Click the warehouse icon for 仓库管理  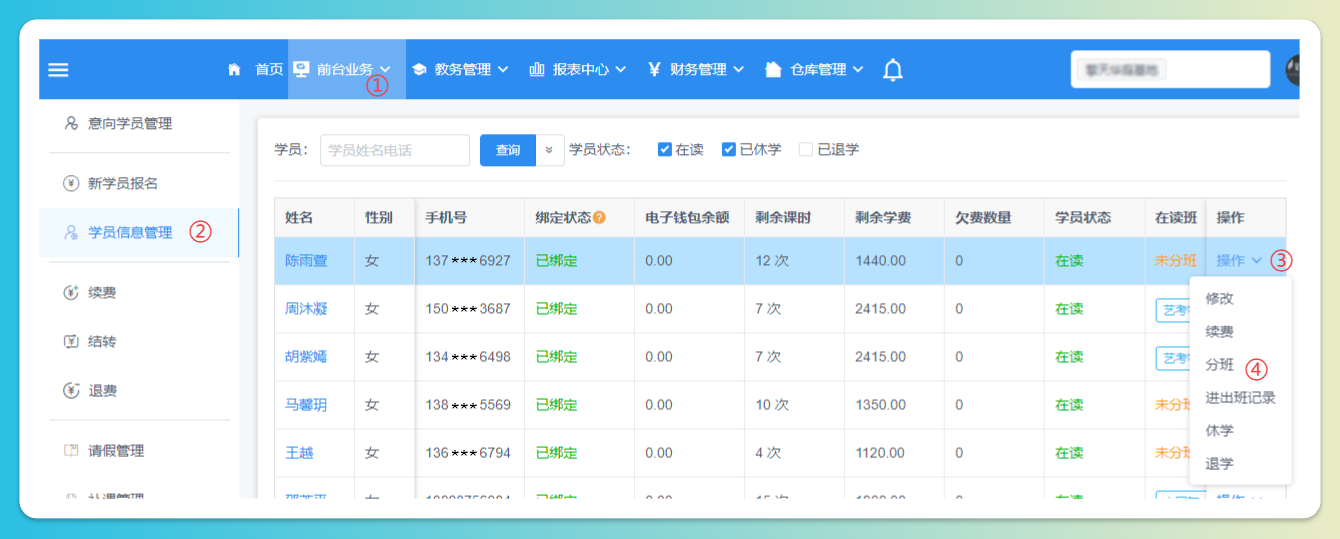773,69
